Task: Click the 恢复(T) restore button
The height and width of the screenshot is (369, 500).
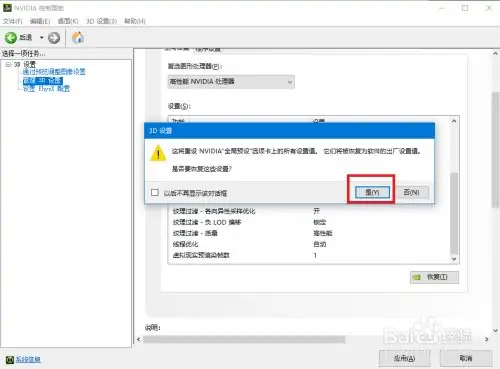Action: tap(434, 277)
